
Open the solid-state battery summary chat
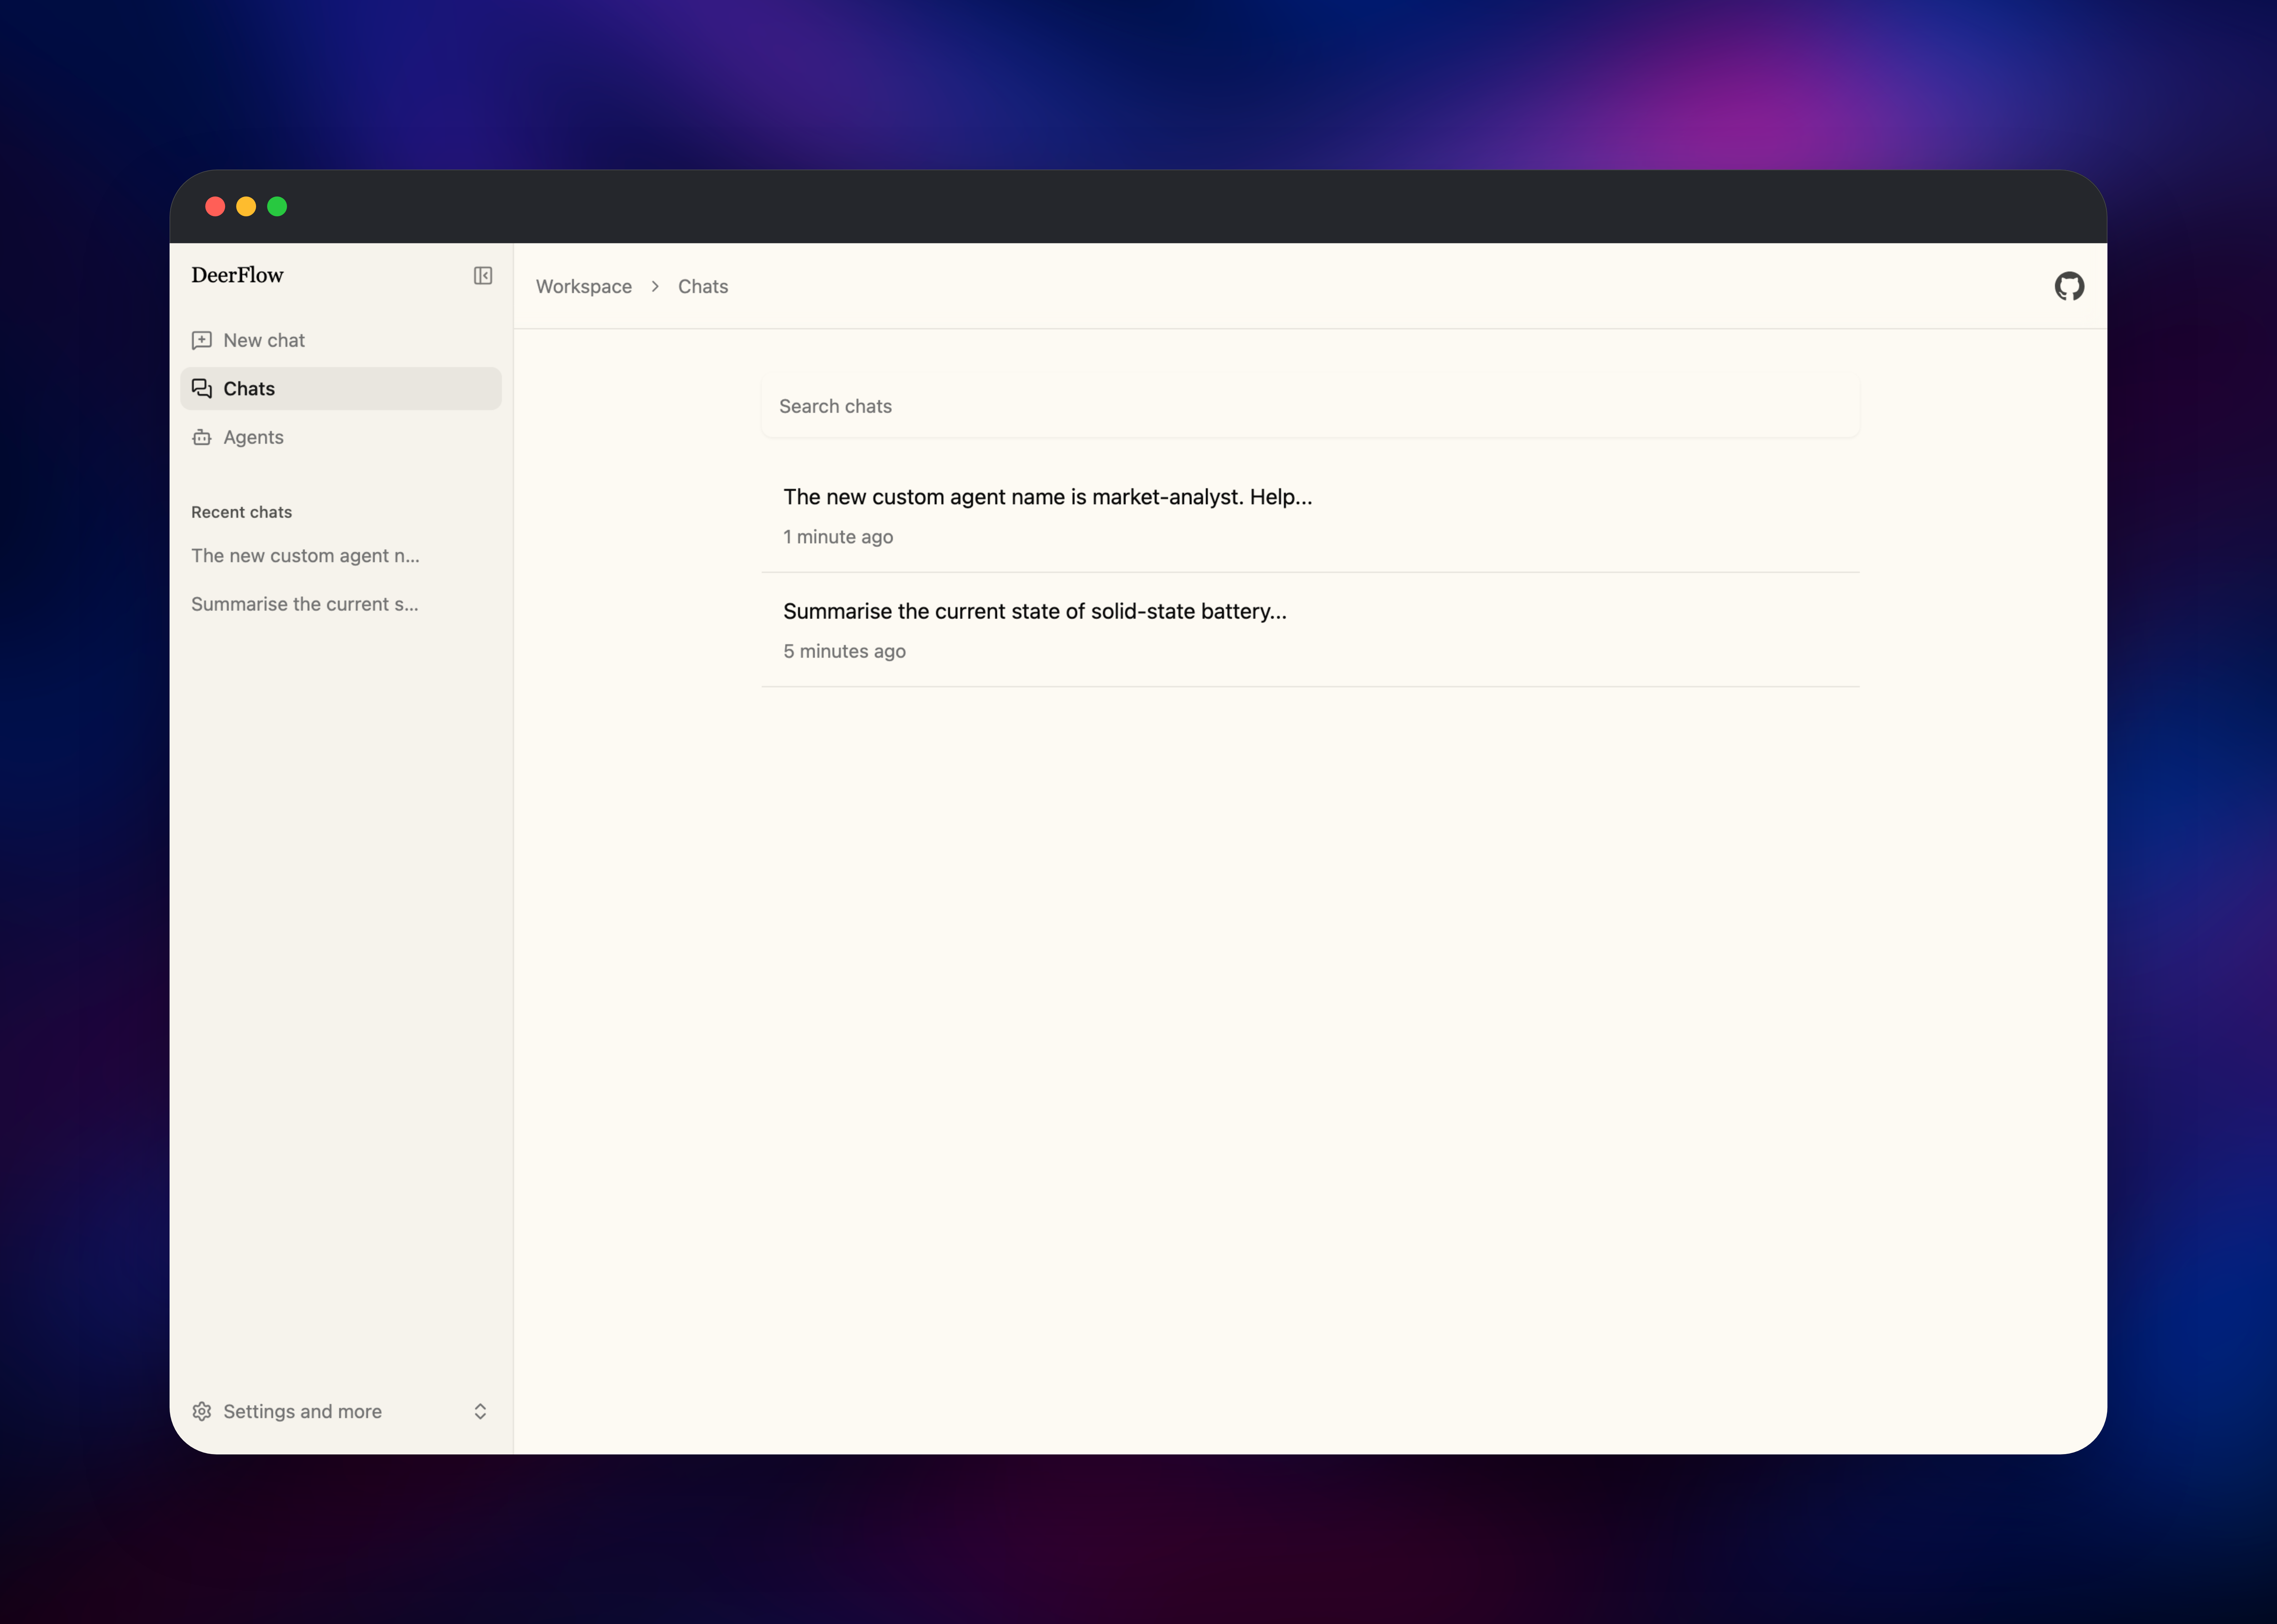click(1310, 630)
